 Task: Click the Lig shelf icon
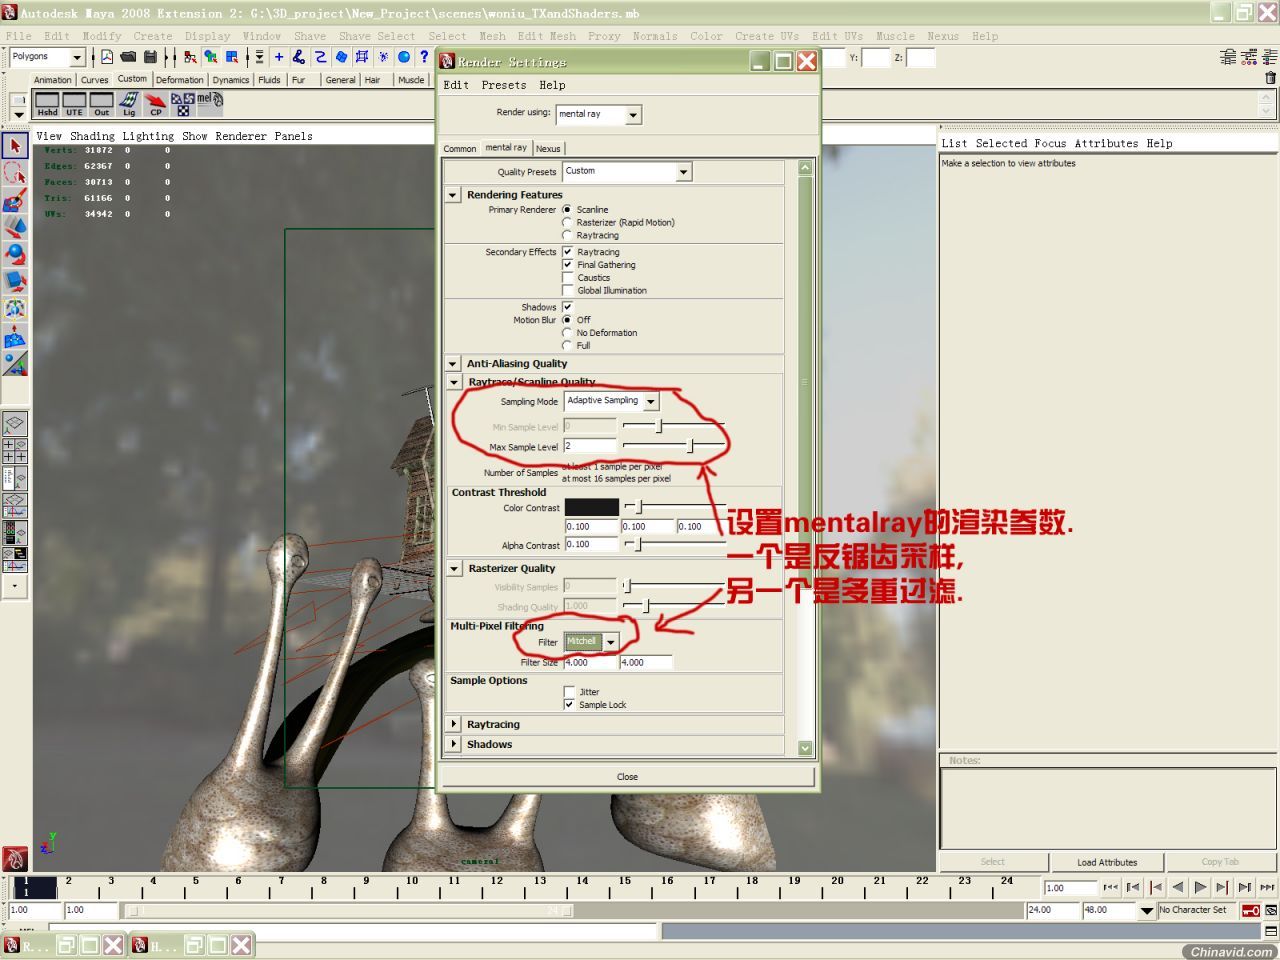pos(129,103)
